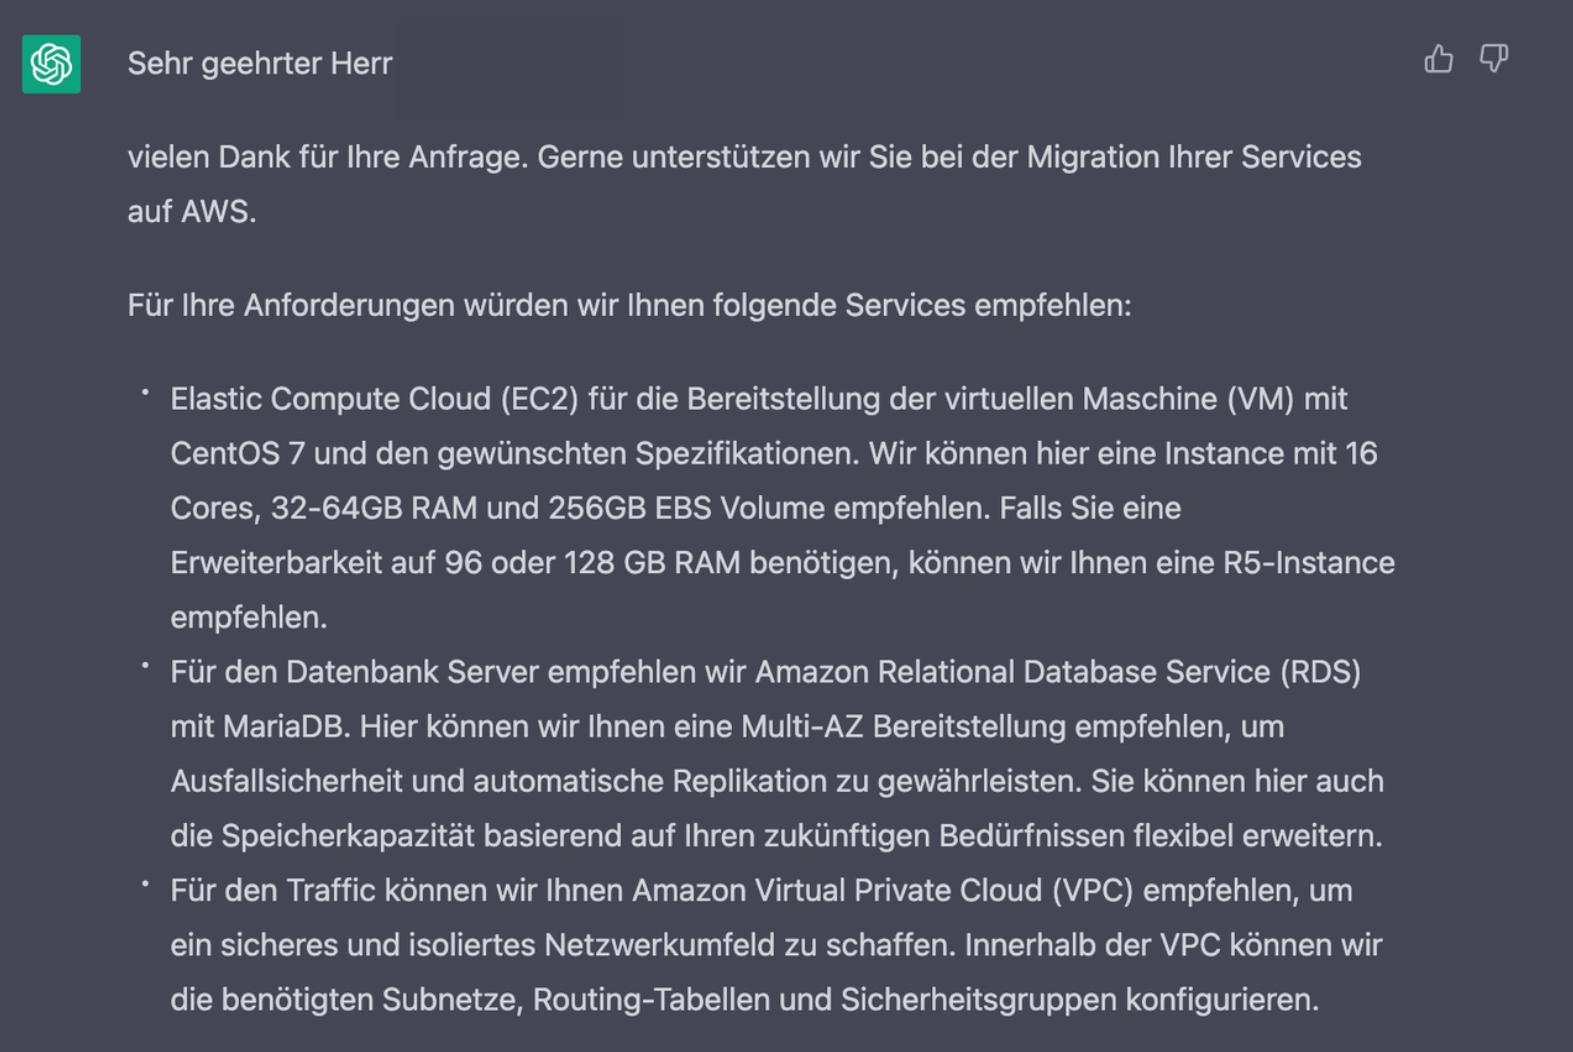Click the text 'Elastic Compute Cloud (EC2)'
Image resolution: width=1573 pixels, height=1052 pixels.
point(374,398)
